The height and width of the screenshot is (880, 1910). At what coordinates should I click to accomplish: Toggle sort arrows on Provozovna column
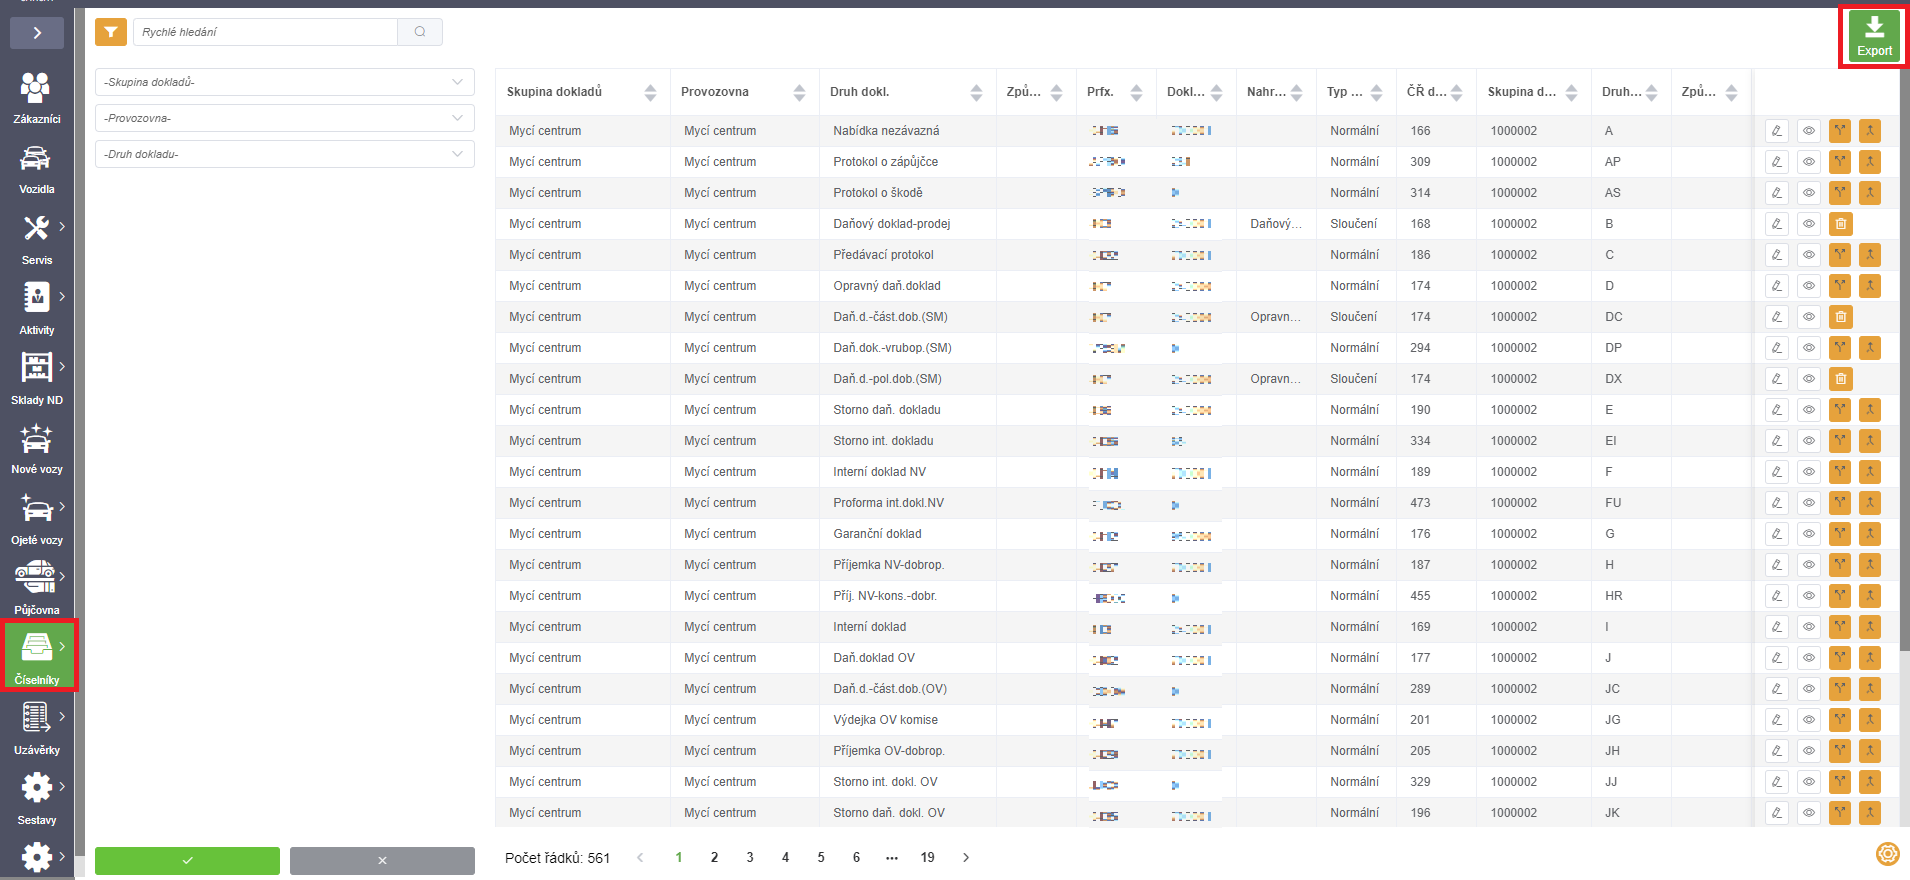pos(799,92)
